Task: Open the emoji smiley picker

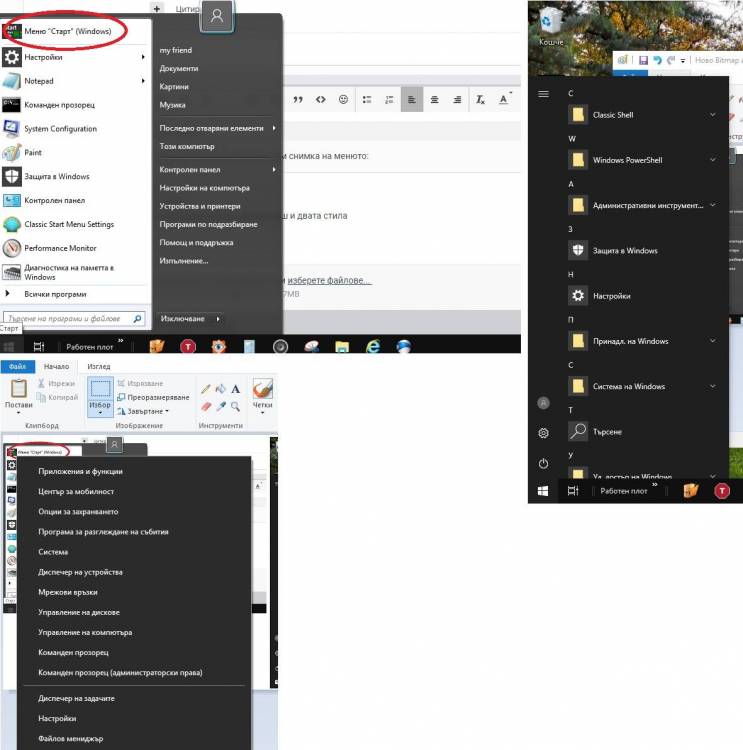Action: (x=343, y=99)
